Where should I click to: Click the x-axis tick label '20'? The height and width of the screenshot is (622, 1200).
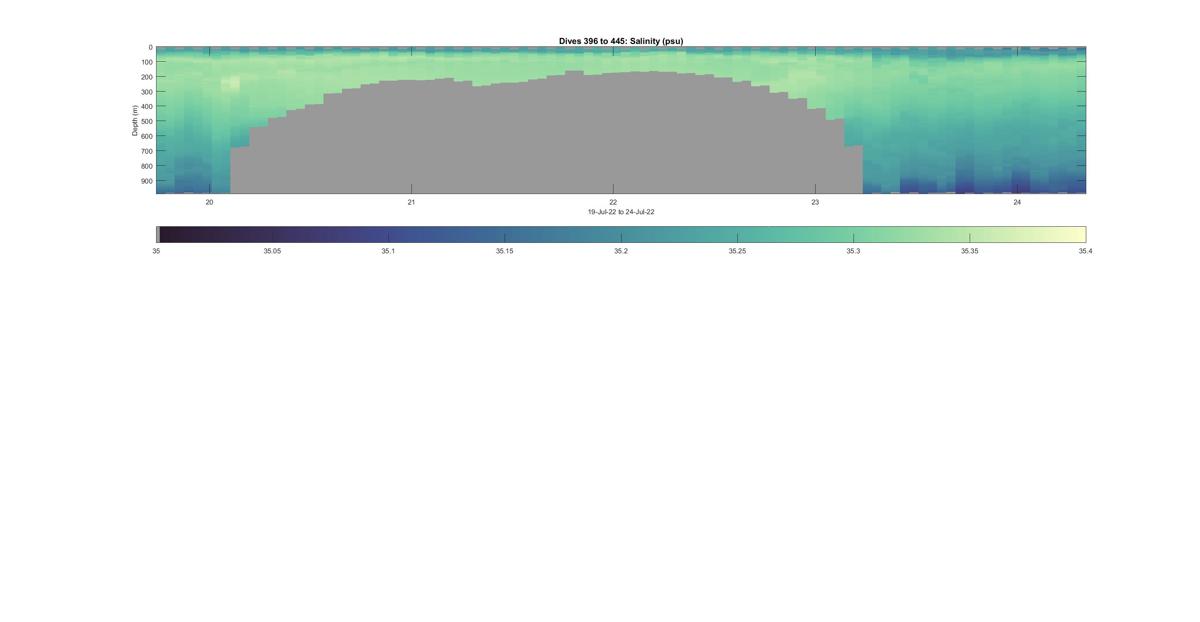point(209,202)
